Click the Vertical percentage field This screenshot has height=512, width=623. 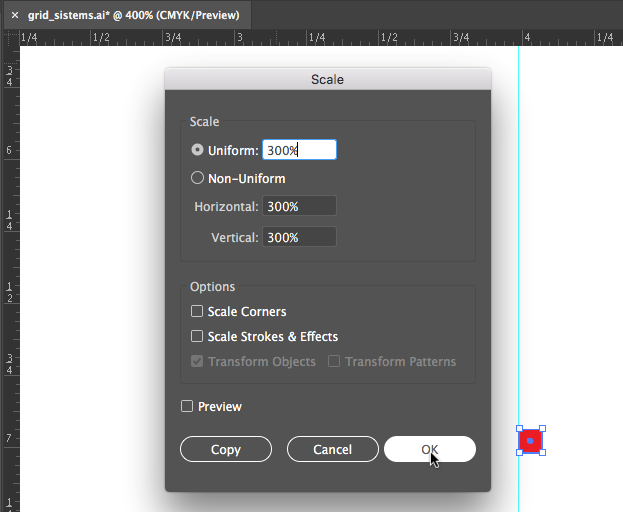[299, 238]
